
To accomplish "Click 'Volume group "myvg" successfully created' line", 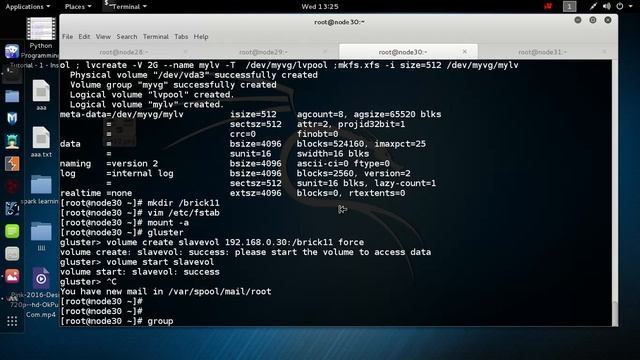I will click(173, 85).
